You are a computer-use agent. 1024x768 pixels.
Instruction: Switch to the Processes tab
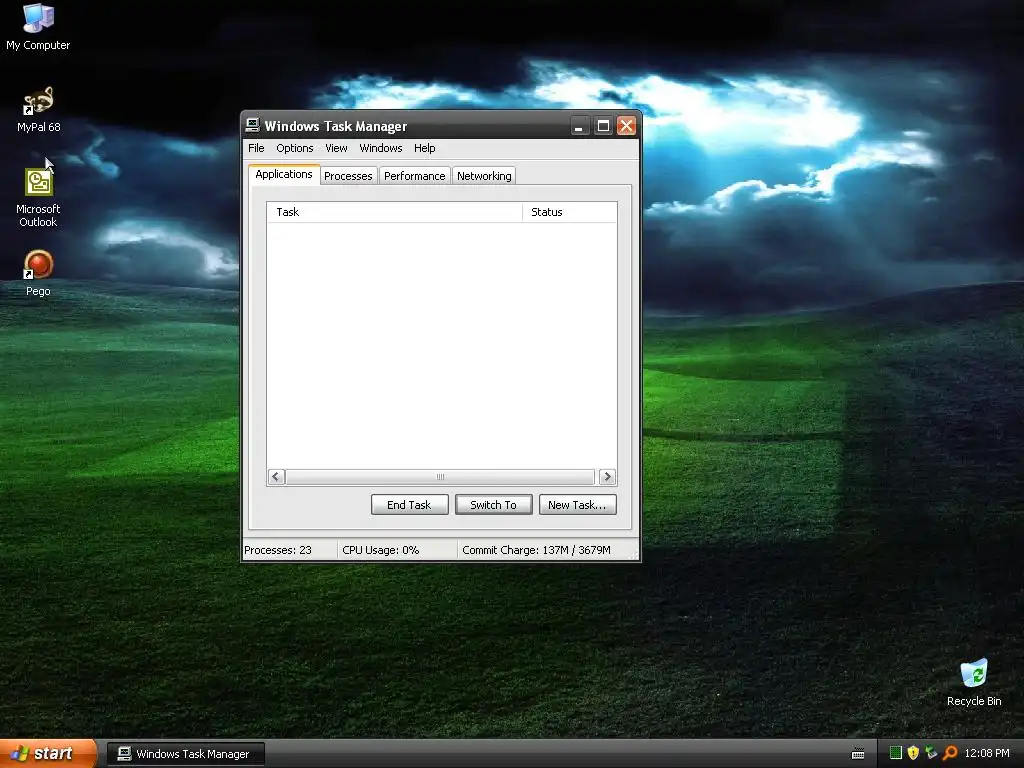pyautogui.click(x=348, y=176)
